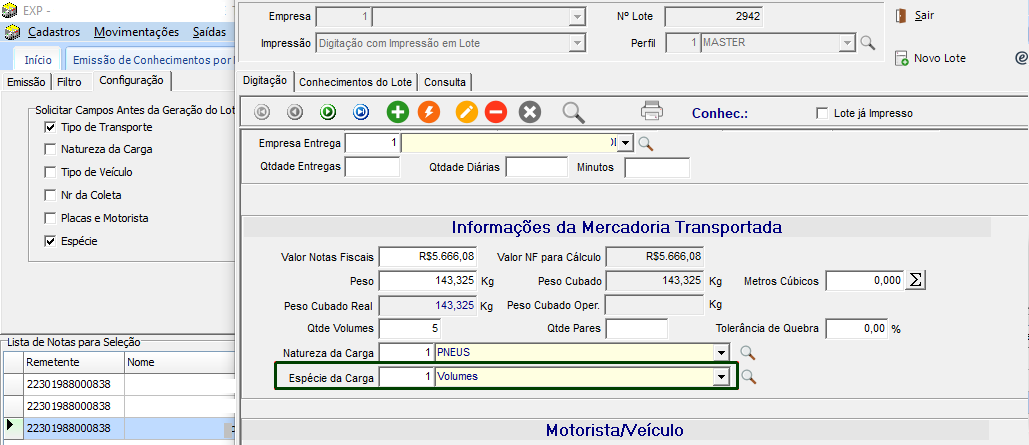Toggle Tipo de Transporte checkbox
1029x445 pixels.
point(50,127)
